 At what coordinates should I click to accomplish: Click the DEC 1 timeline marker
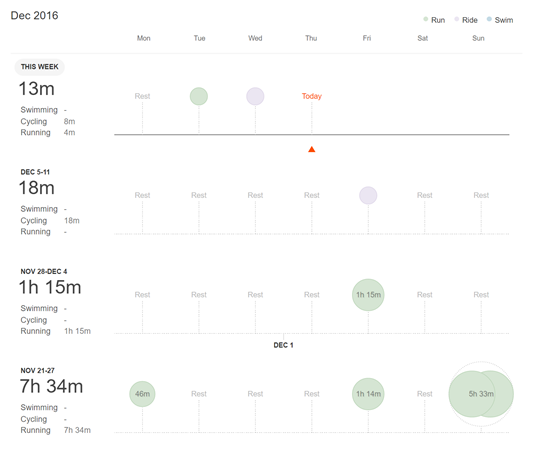tap(283, 345)
